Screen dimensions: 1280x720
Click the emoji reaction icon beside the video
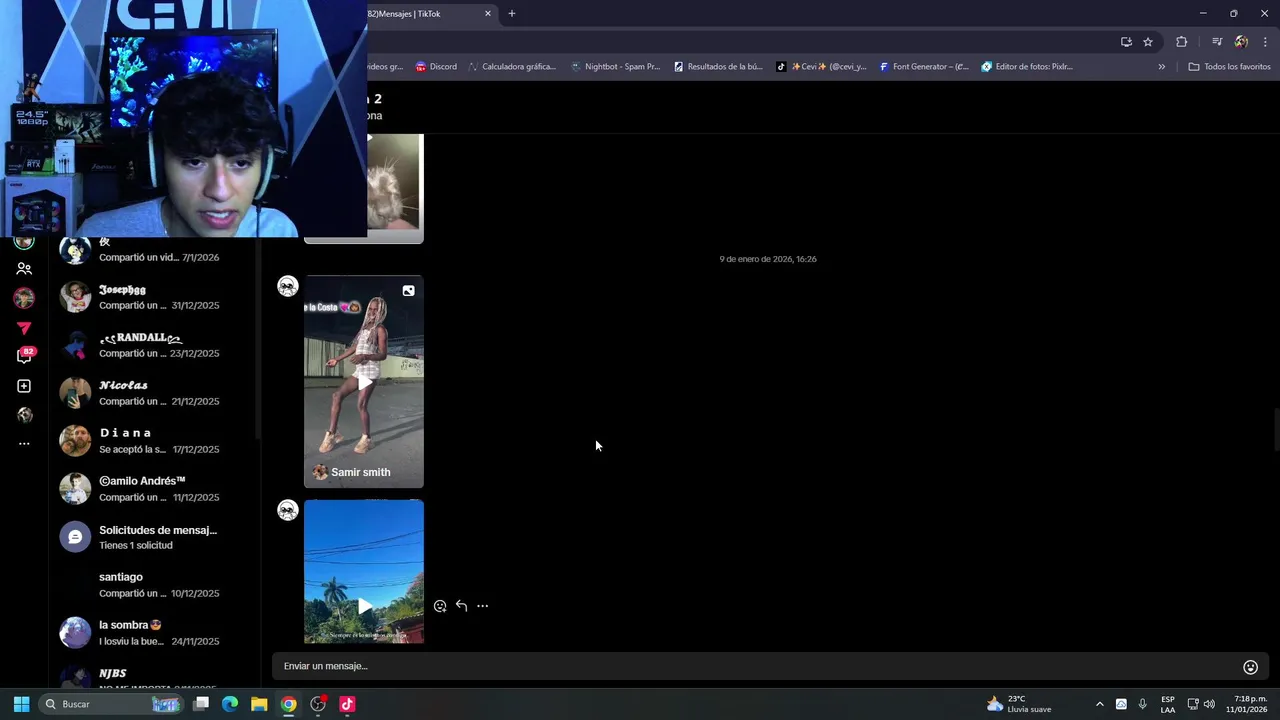click(x=440, y=606)
